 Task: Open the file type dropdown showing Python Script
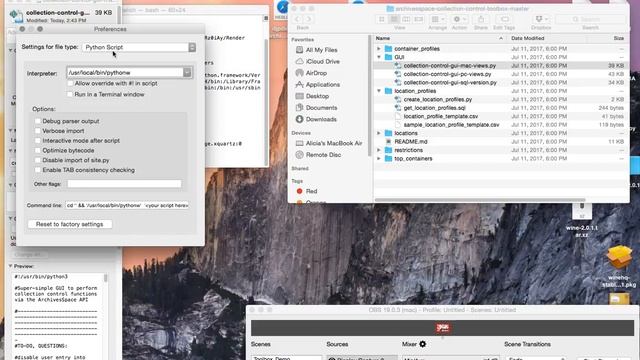pos(139,47)
